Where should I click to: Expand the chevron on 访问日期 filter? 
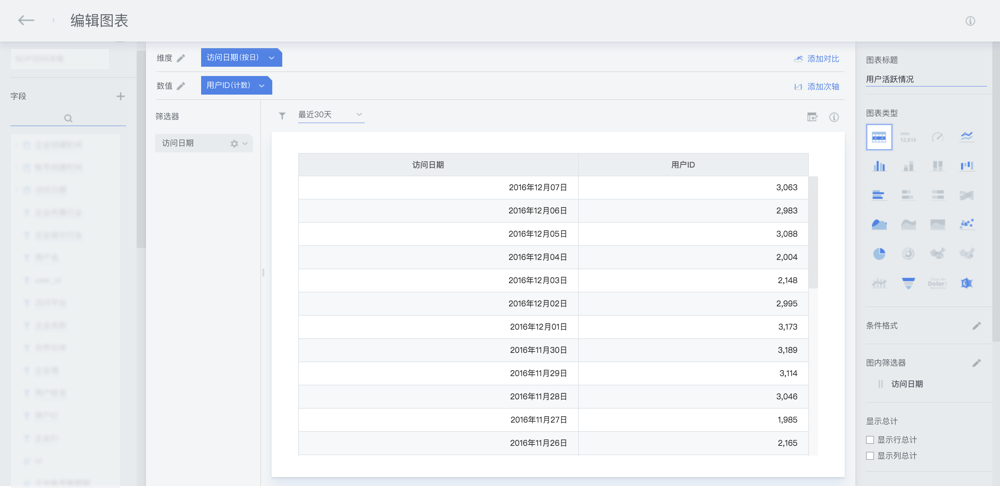pos(245,144)
